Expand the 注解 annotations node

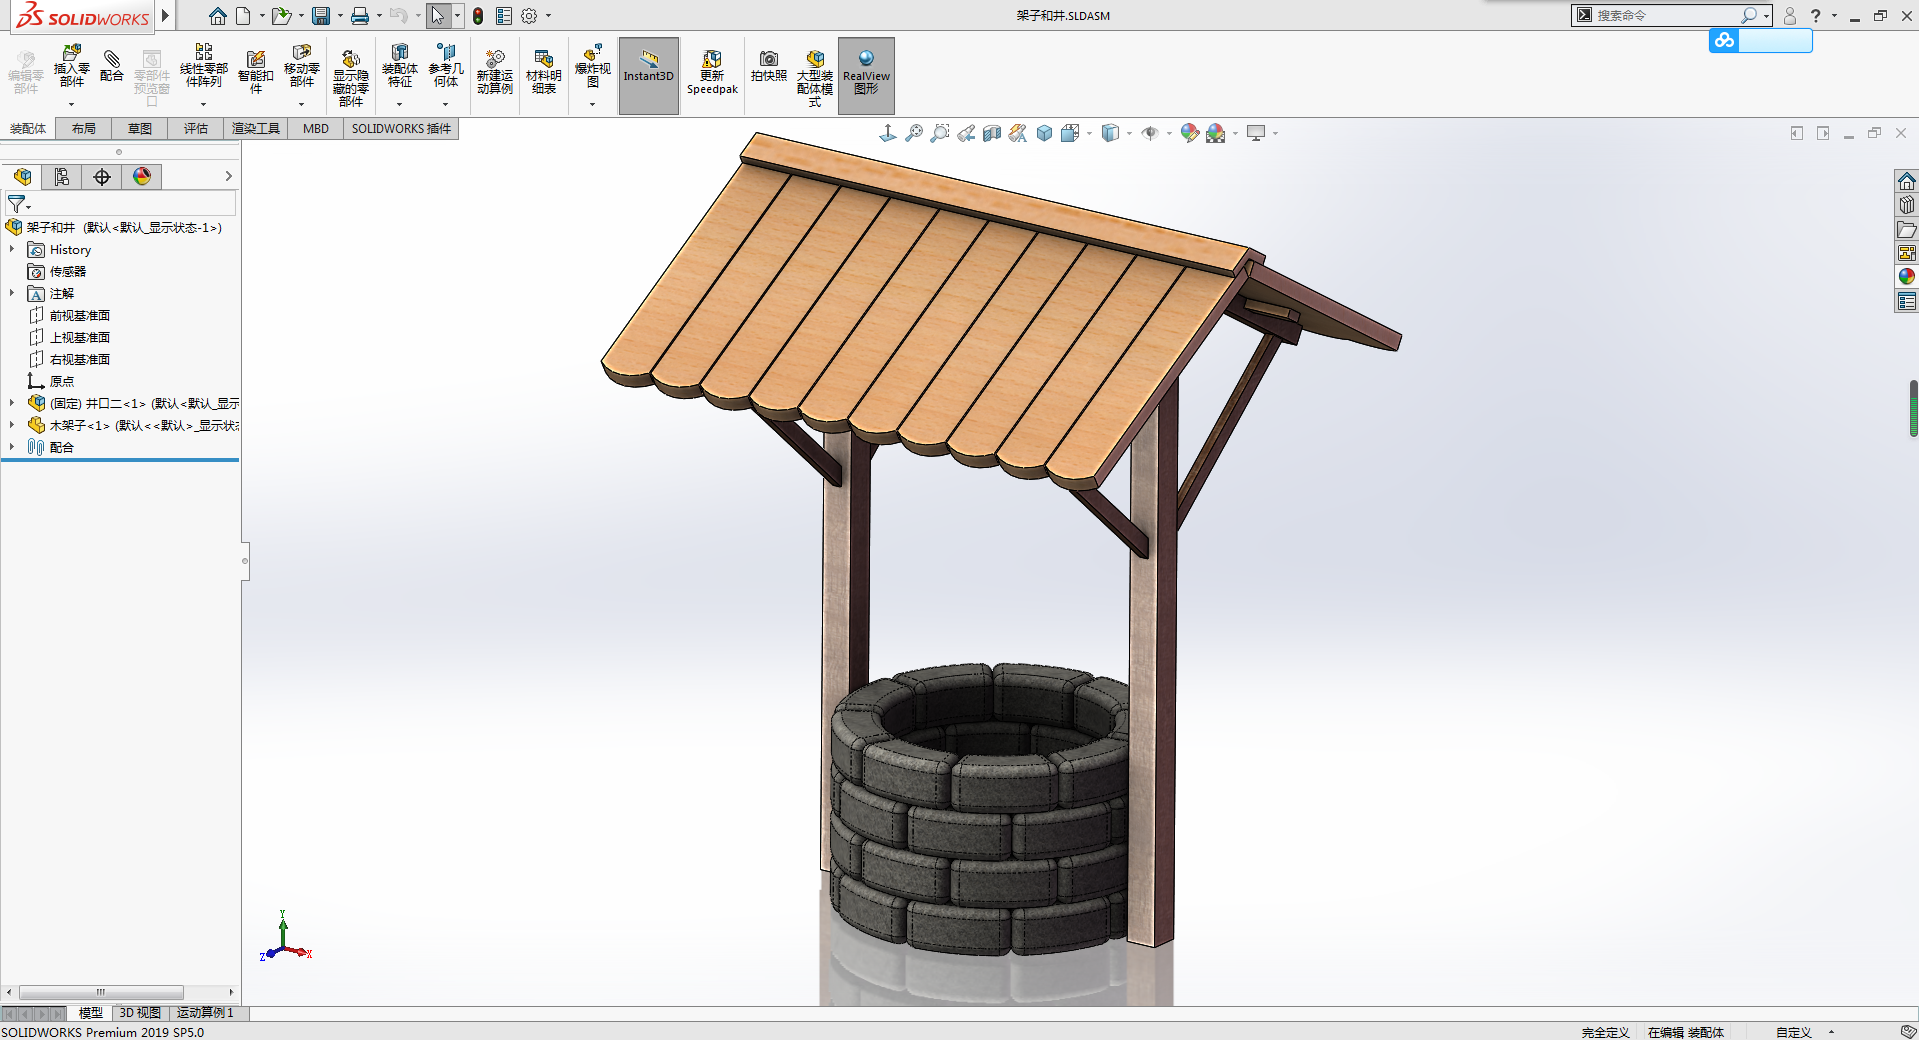click(x=12, y=293)
